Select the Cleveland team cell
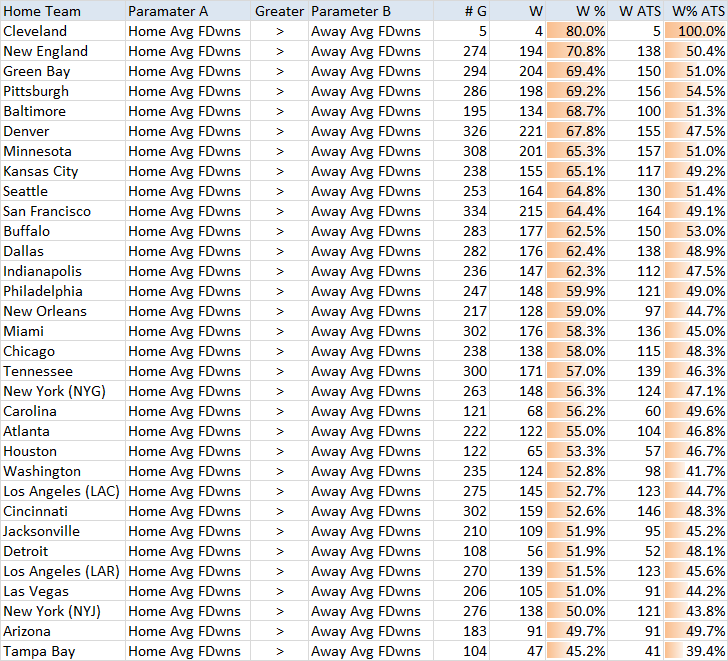 click(63, 31)
